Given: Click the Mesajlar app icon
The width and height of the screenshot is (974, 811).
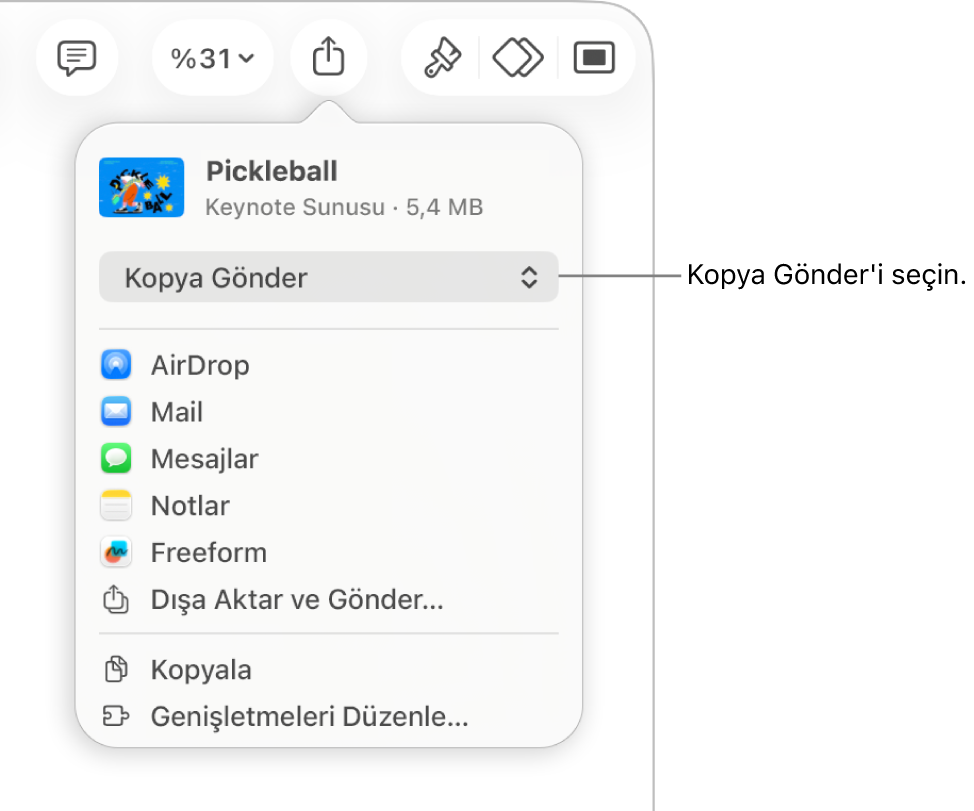Looking at the screenshot, I should pyautogui.click(x=116, y=458).
